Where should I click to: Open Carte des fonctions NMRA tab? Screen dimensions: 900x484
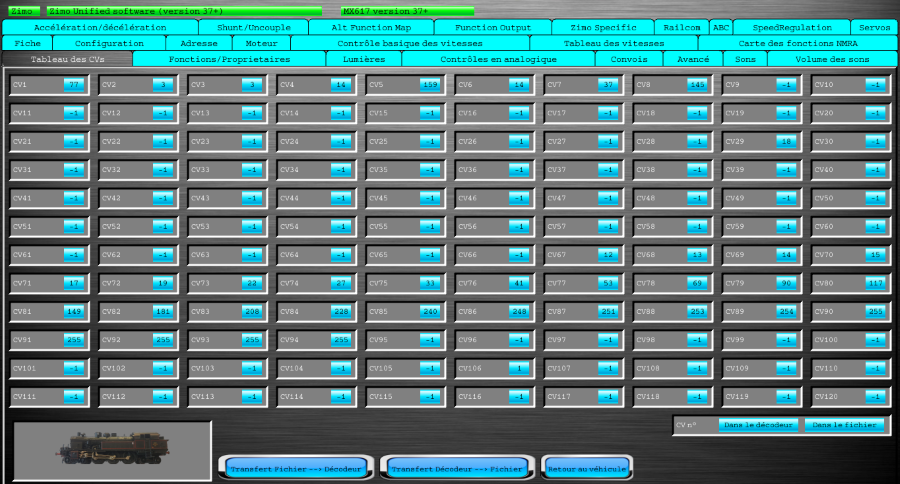798,43
